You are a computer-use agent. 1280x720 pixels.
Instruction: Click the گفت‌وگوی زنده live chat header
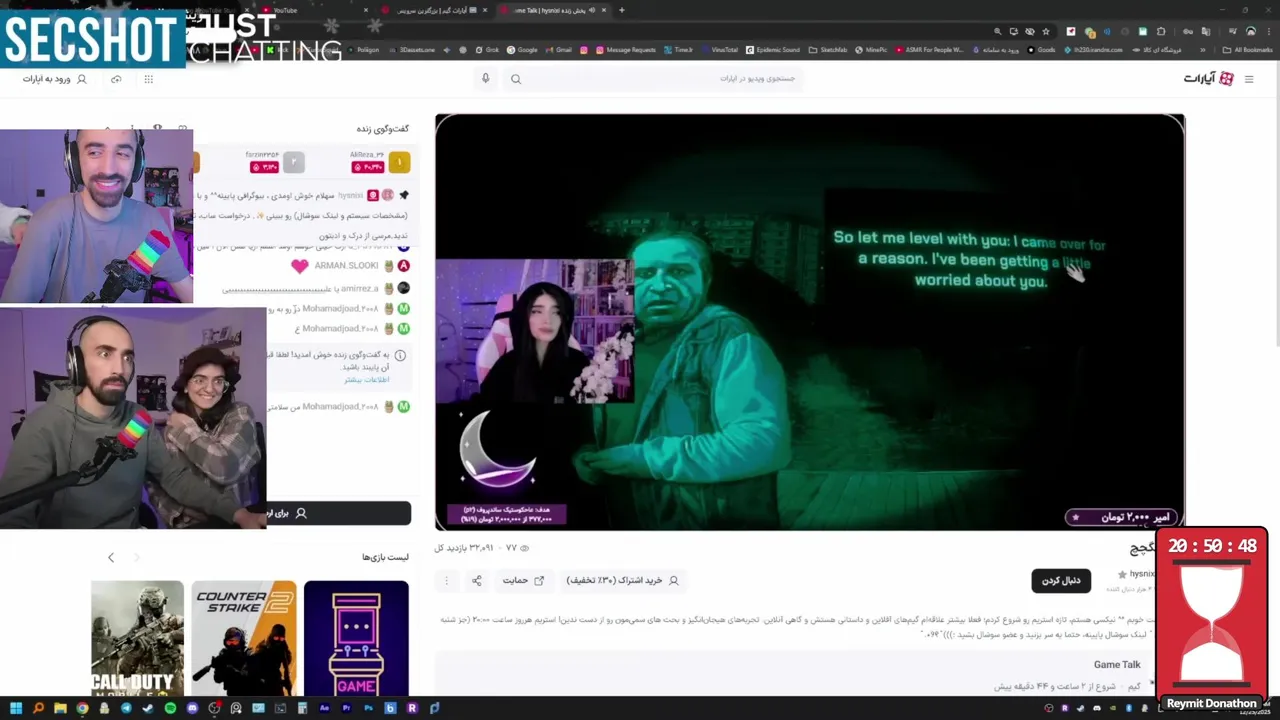click(x=383, y=128)
